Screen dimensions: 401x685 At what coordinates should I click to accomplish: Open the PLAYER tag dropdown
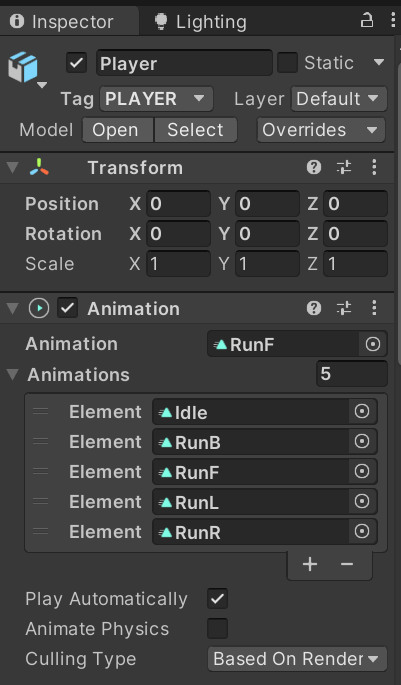pyautogui.click(x=156, y=99)
